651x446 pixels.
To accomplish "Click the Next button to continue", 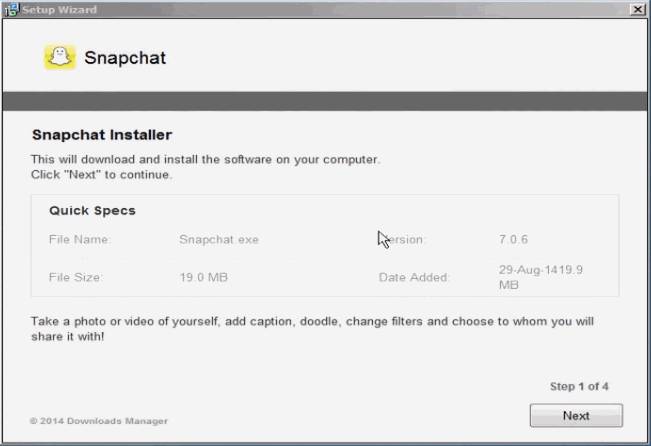I will [x=576, y=415].
